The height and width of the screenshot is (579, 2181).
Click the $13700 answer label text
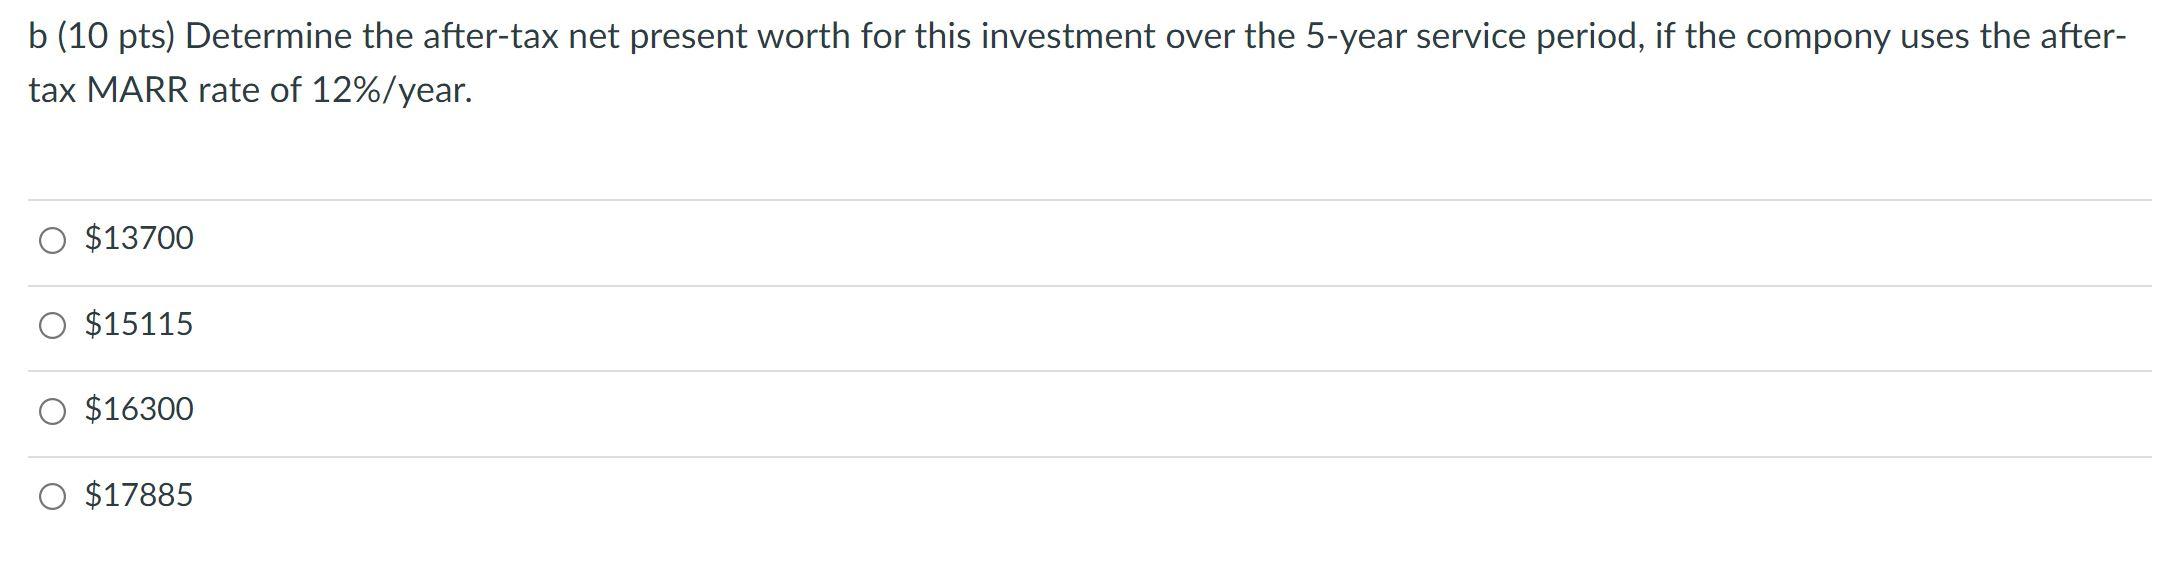(139, 239)
